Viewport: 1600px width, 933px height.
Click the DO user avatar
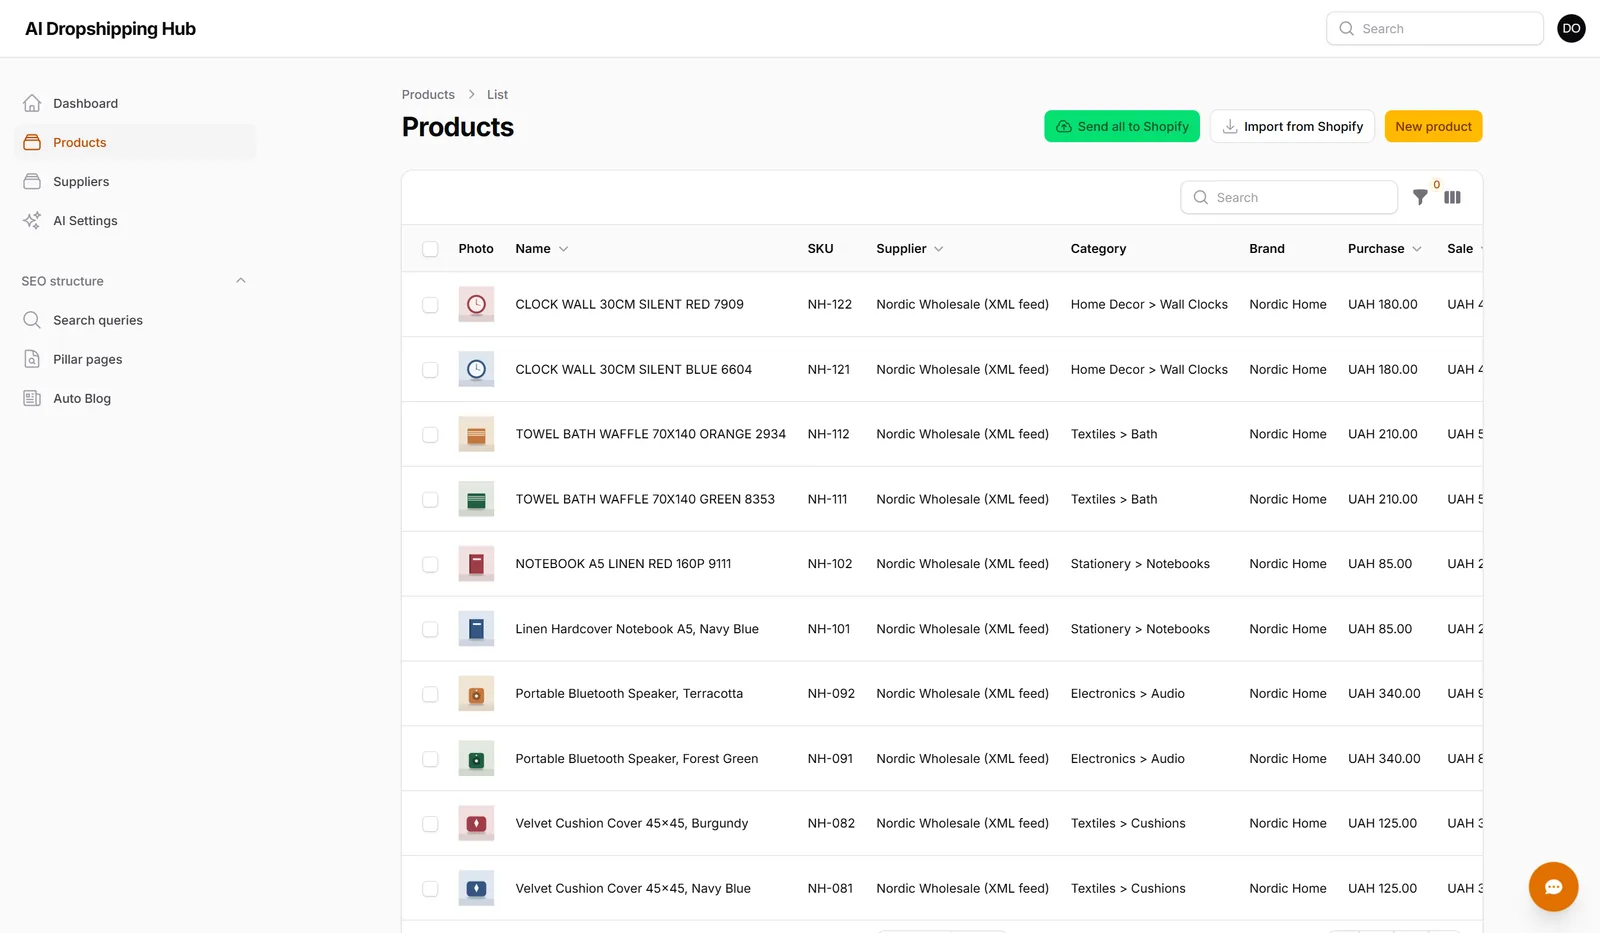(1571, 28)
